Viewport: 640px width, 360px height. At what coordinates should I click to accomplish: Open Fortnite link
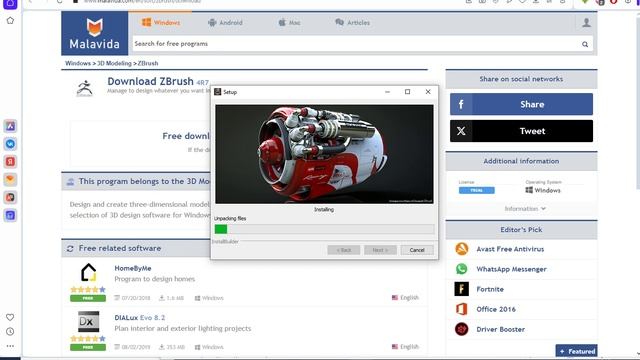tap(490, 289)
